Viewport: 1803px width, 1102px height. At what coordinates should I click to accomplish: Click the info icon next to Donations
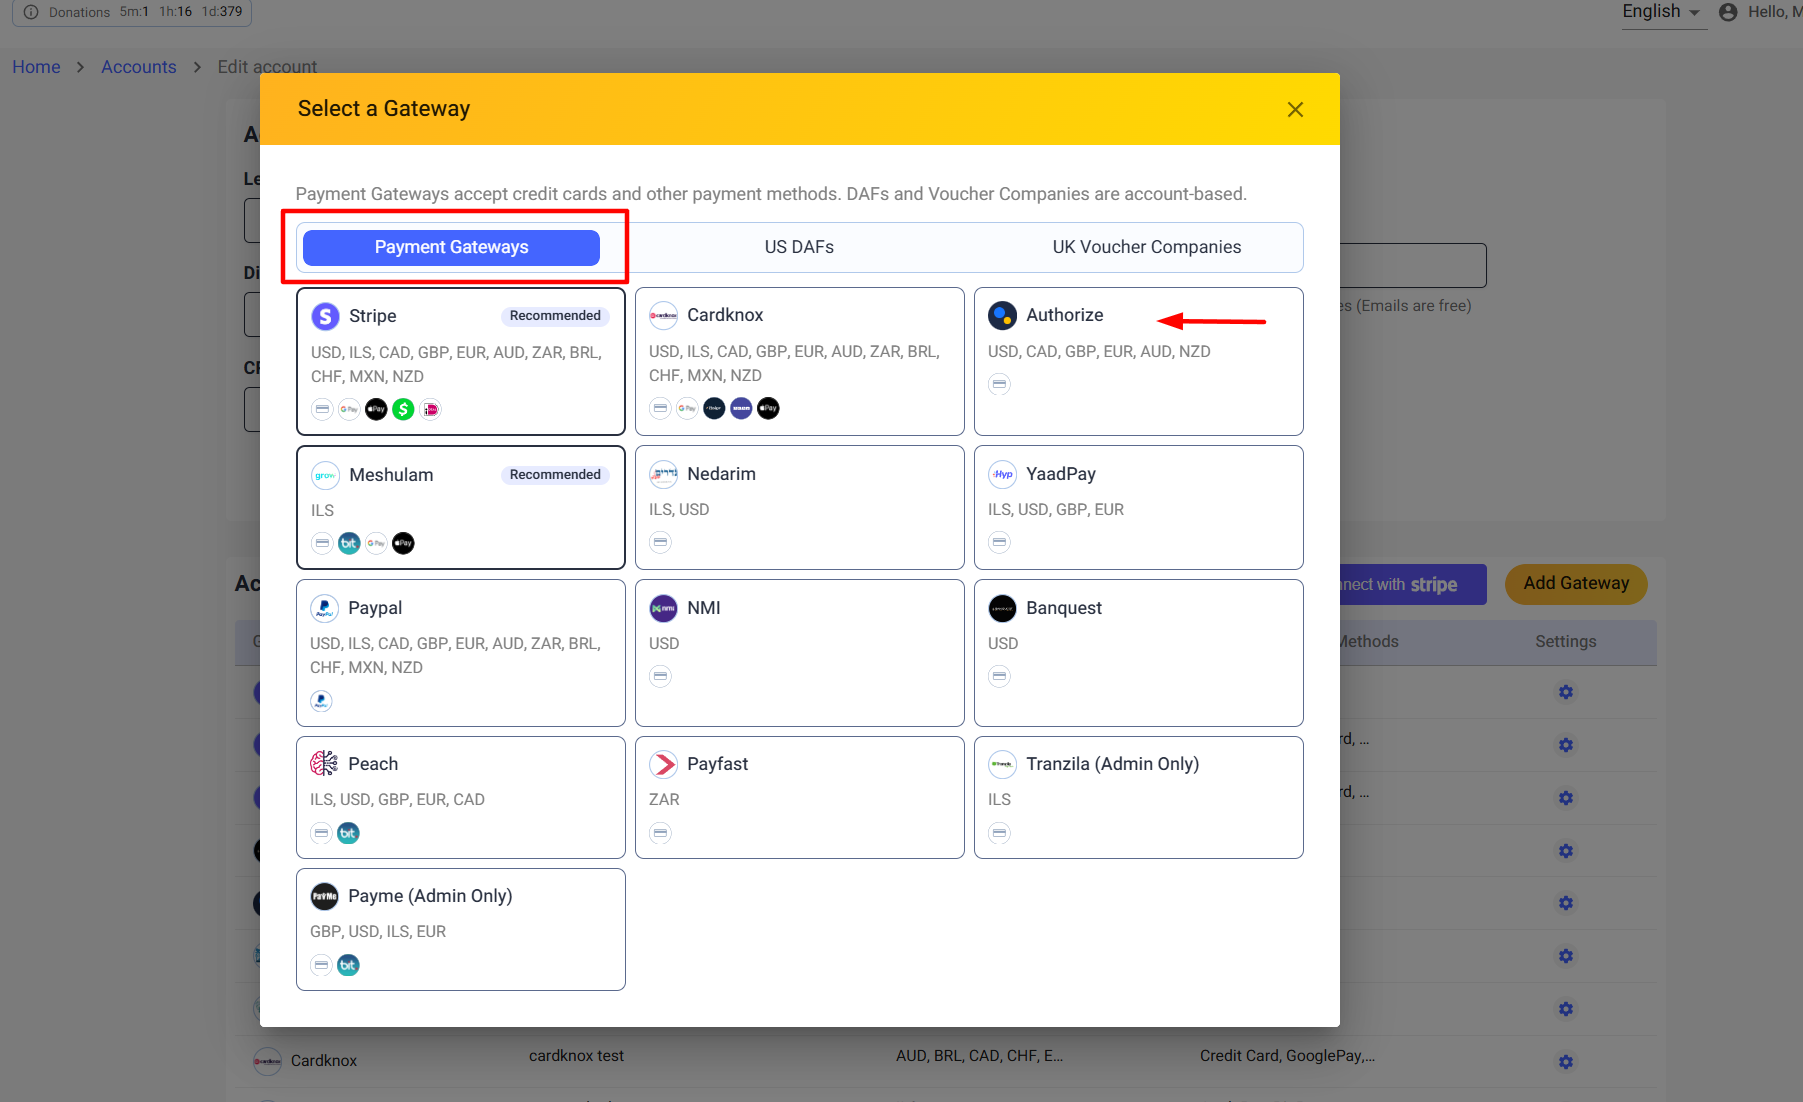tap(31, 12)
